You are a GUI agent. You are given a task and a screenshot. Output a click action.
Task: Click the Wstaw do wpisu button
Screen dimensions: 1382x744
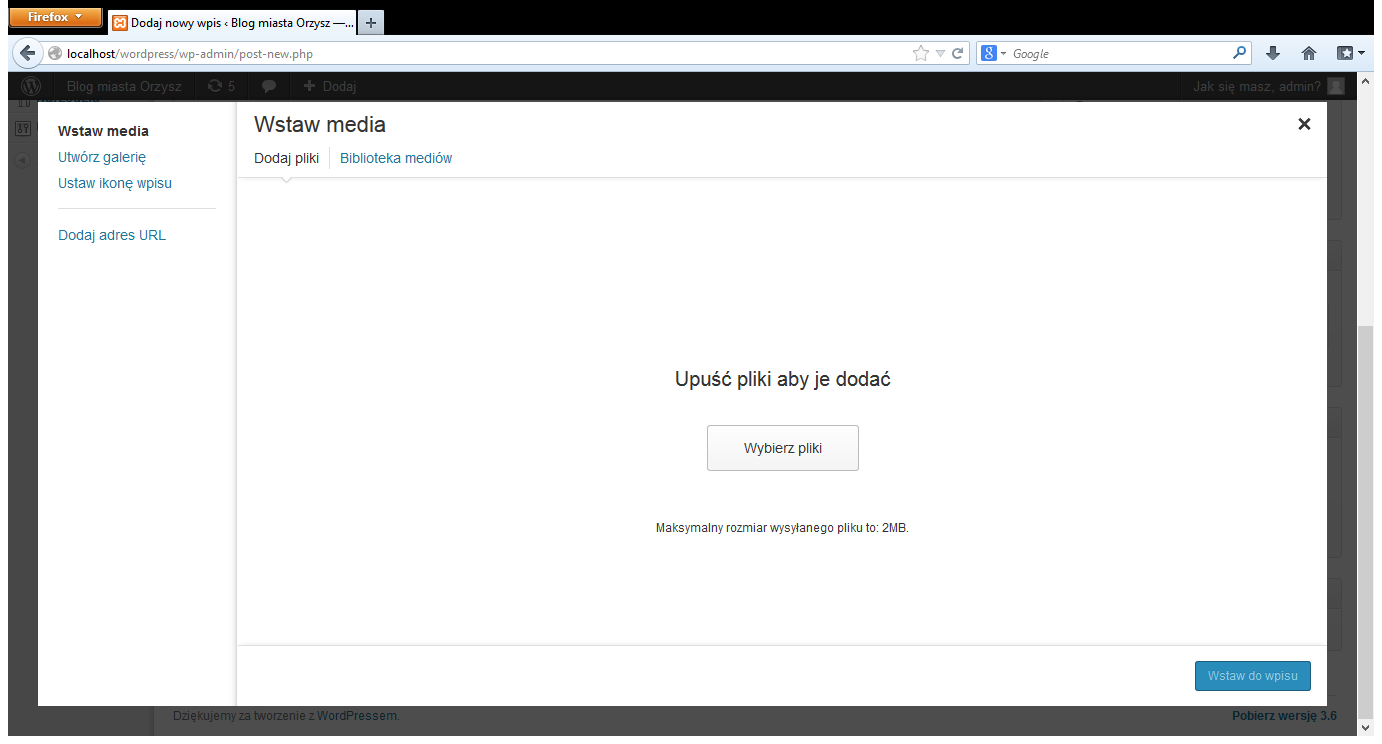(1252, 676)
